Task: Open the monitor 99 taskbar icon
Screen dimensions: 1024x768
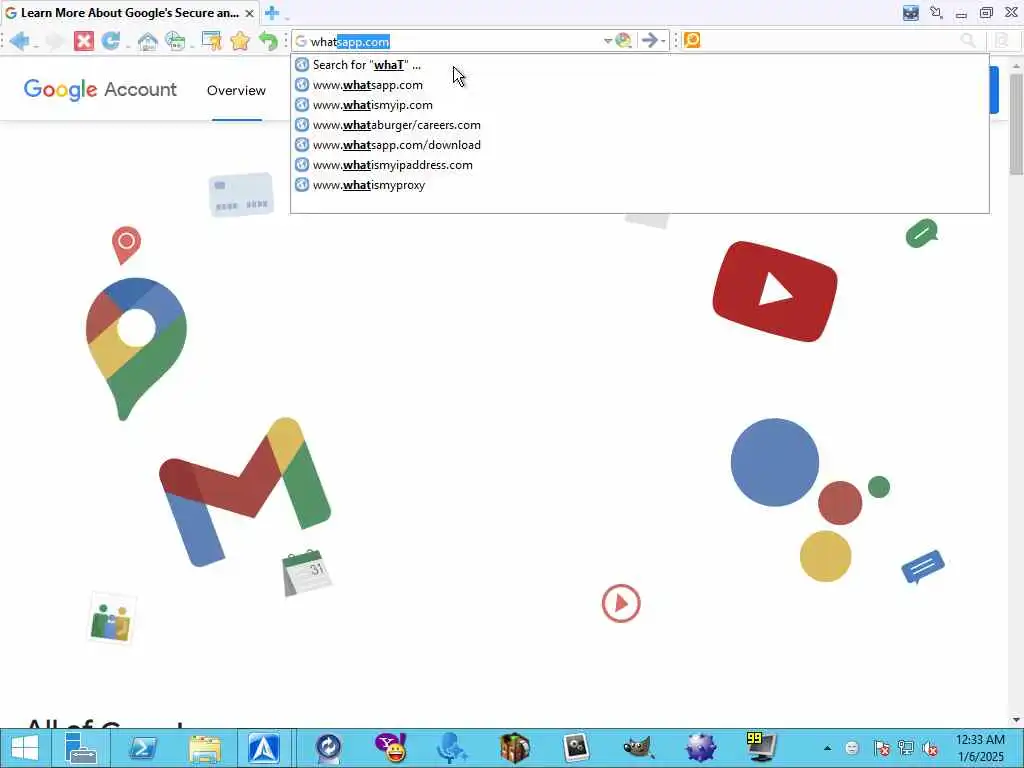Action: click(761, 748)
